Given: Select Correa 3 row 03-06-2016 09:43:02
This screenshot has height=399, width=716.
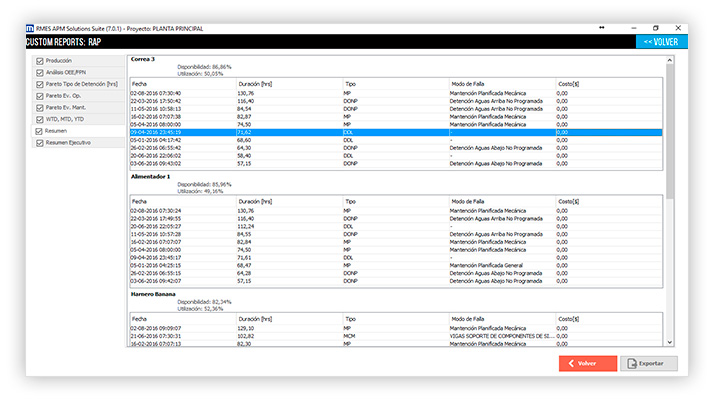Looking at the screenshot, I should pyautogui.click(x=396, y=163).
